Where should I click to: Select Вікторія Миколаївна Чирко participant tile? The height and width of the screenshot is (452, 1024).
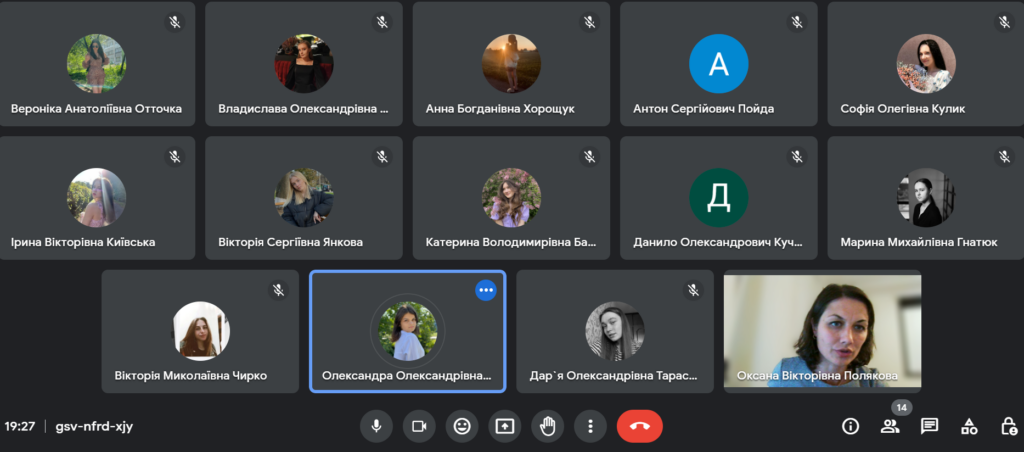(200, 331)
